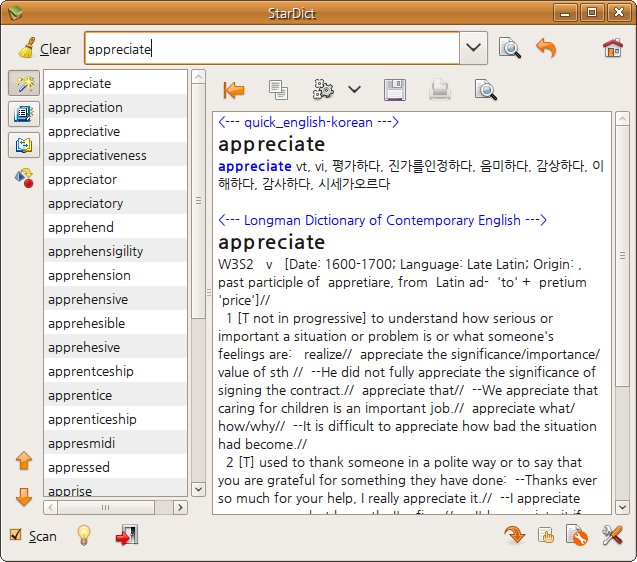Select appreciativeness in the word list
Screen dimensions: 637x562
[x=115, y=155]
